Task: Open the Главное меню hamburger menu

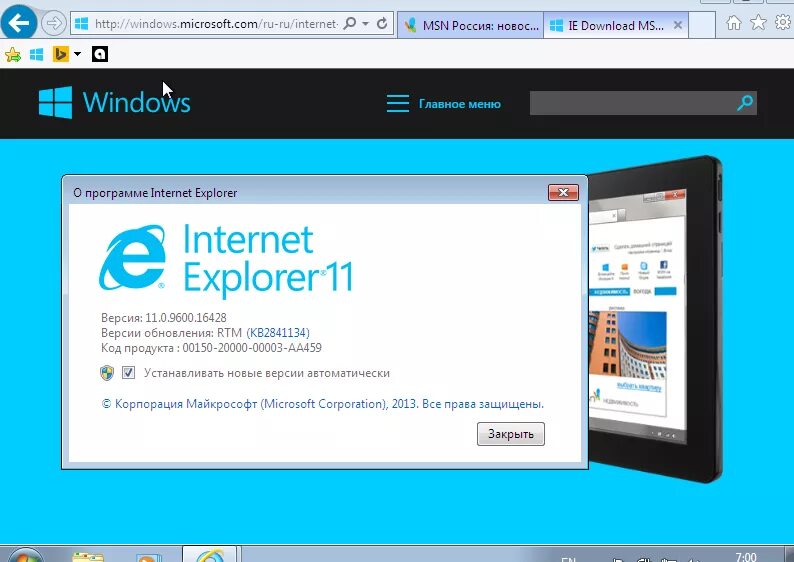Action: pos(444,103)
